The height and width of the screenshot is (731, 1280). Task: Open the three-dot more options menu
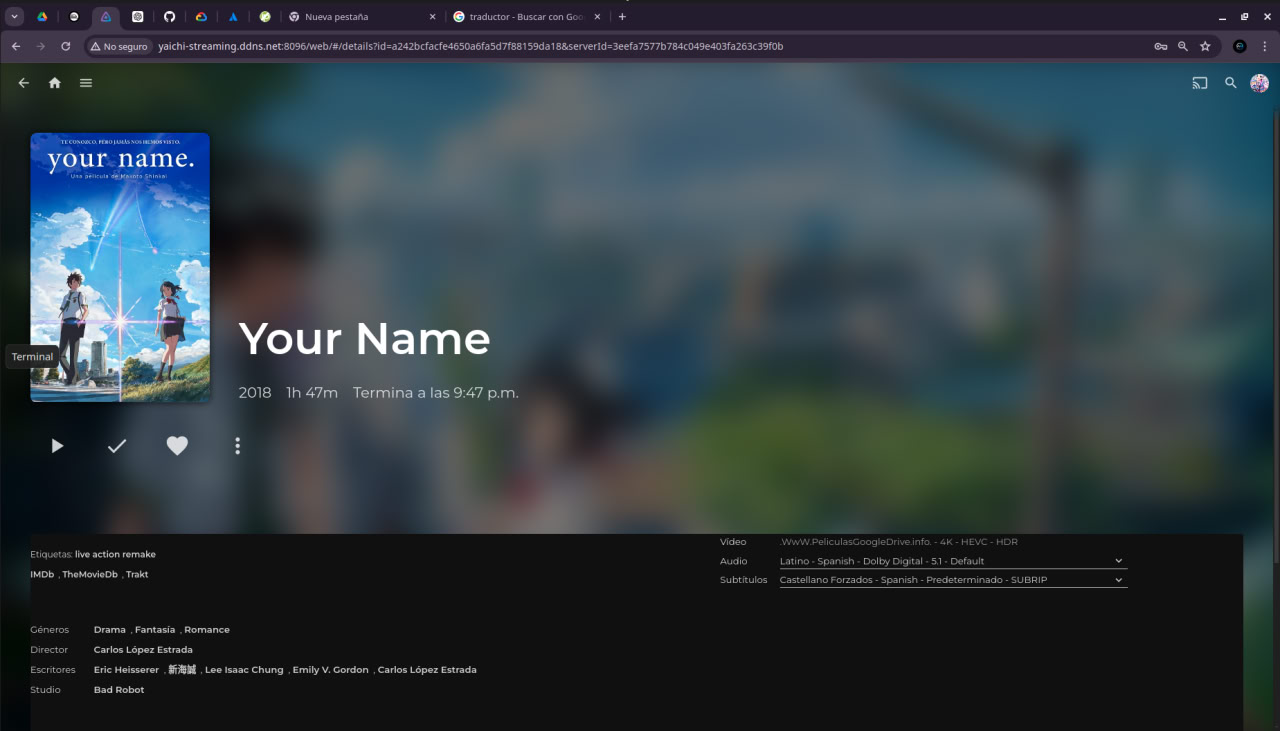tap(237, 446)
